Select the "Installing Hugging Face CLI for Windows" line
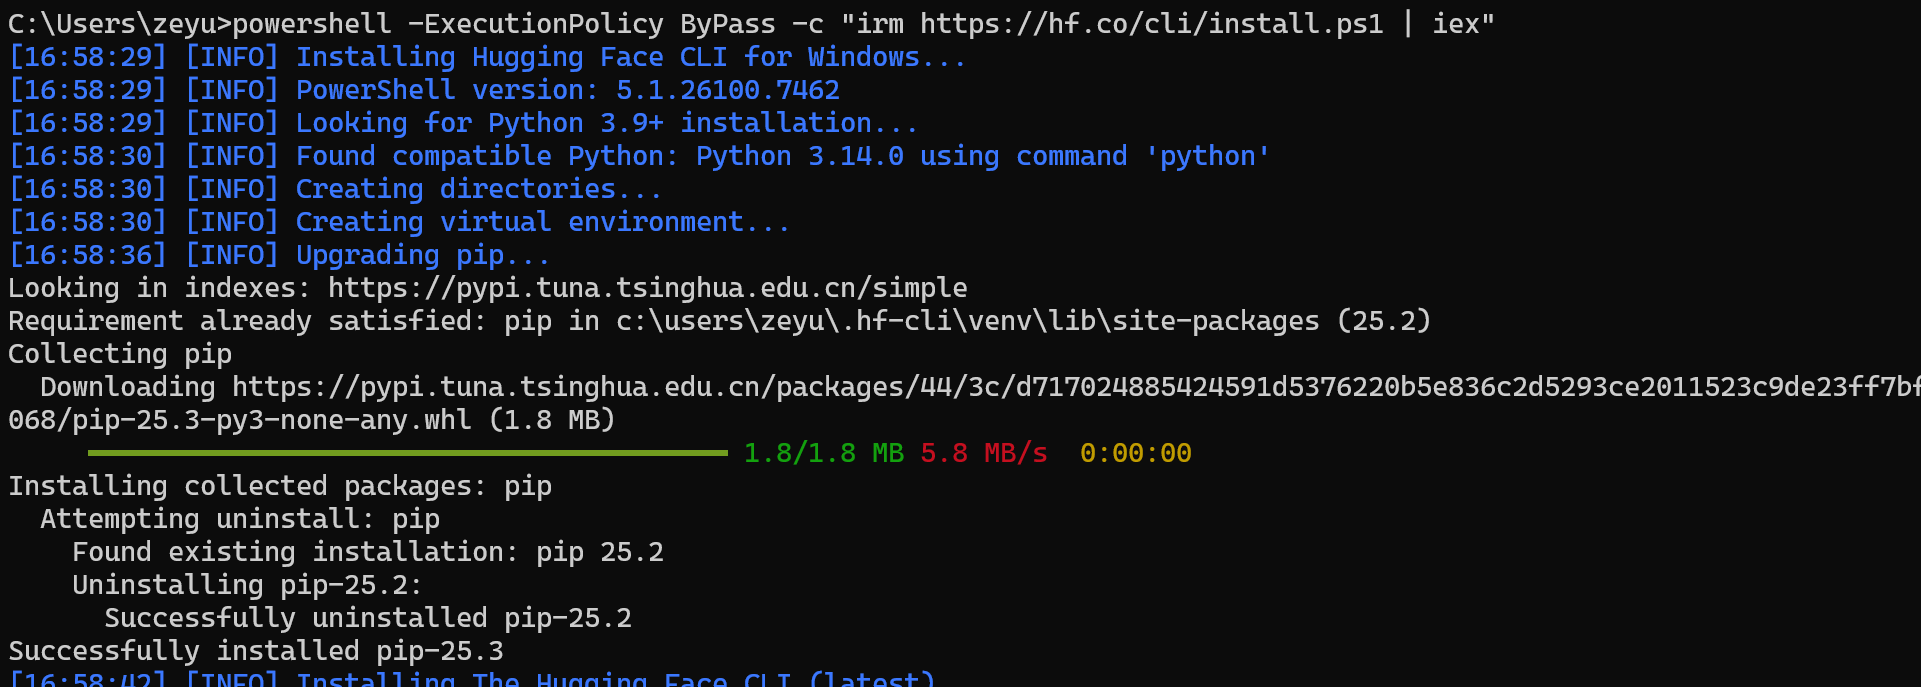 pyautogui.click(x=630, y=57)
